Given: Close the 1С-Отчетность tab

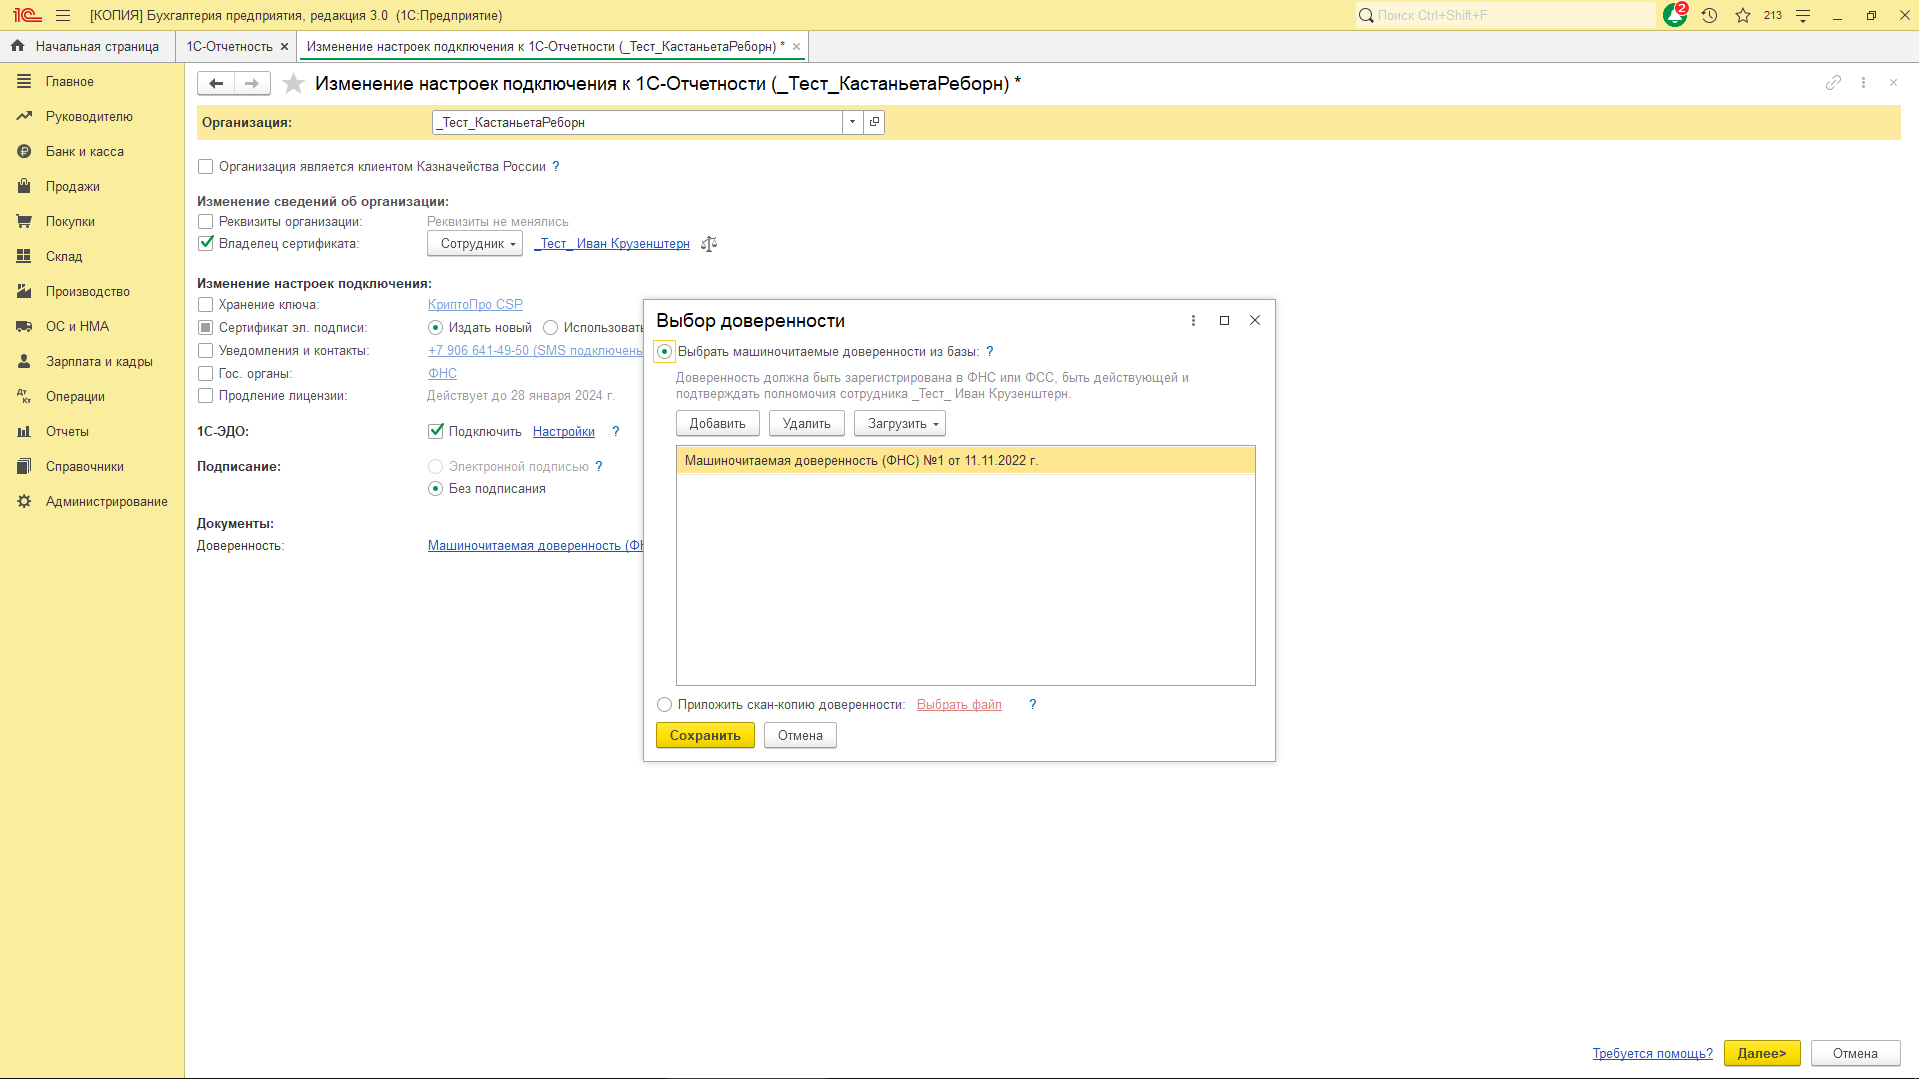Looking at the screenshot, I should (x=284, y=47).
